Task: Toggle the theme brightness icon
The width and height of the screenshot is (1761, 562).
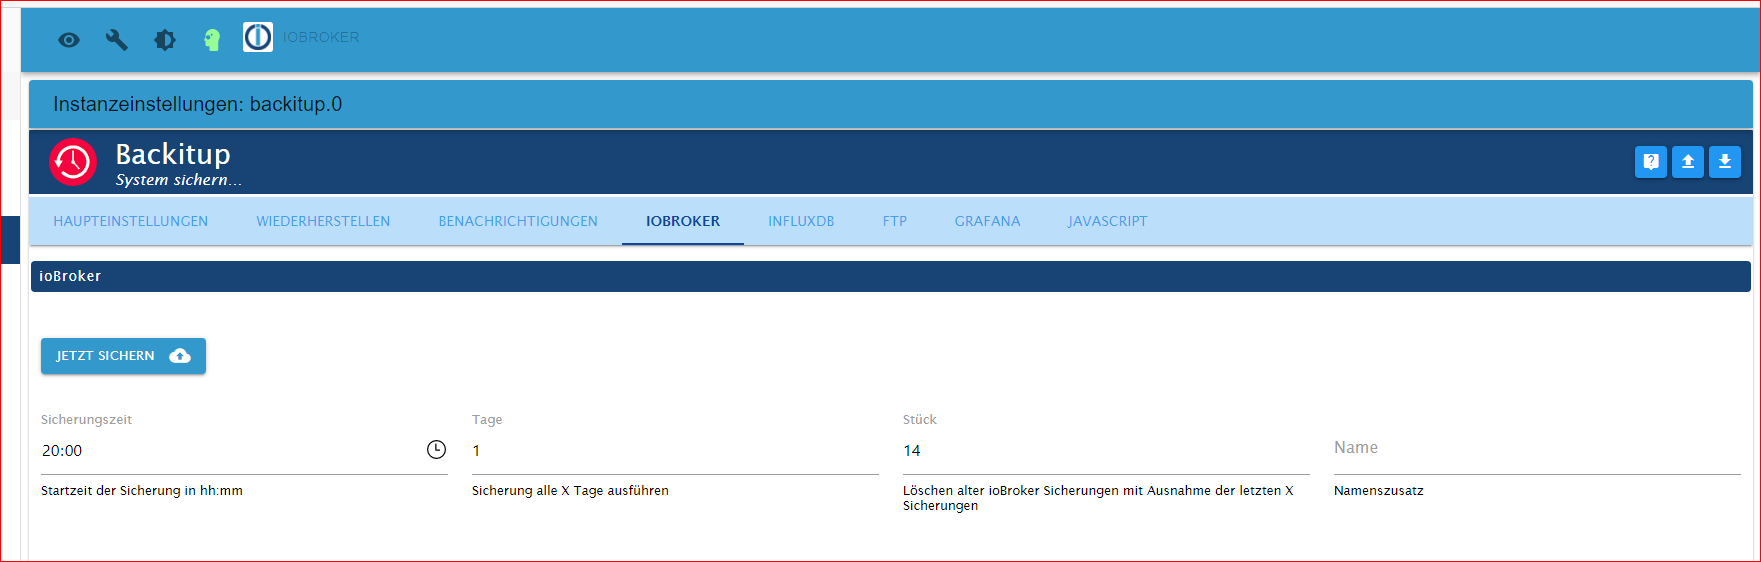Action: click(165, 39)
